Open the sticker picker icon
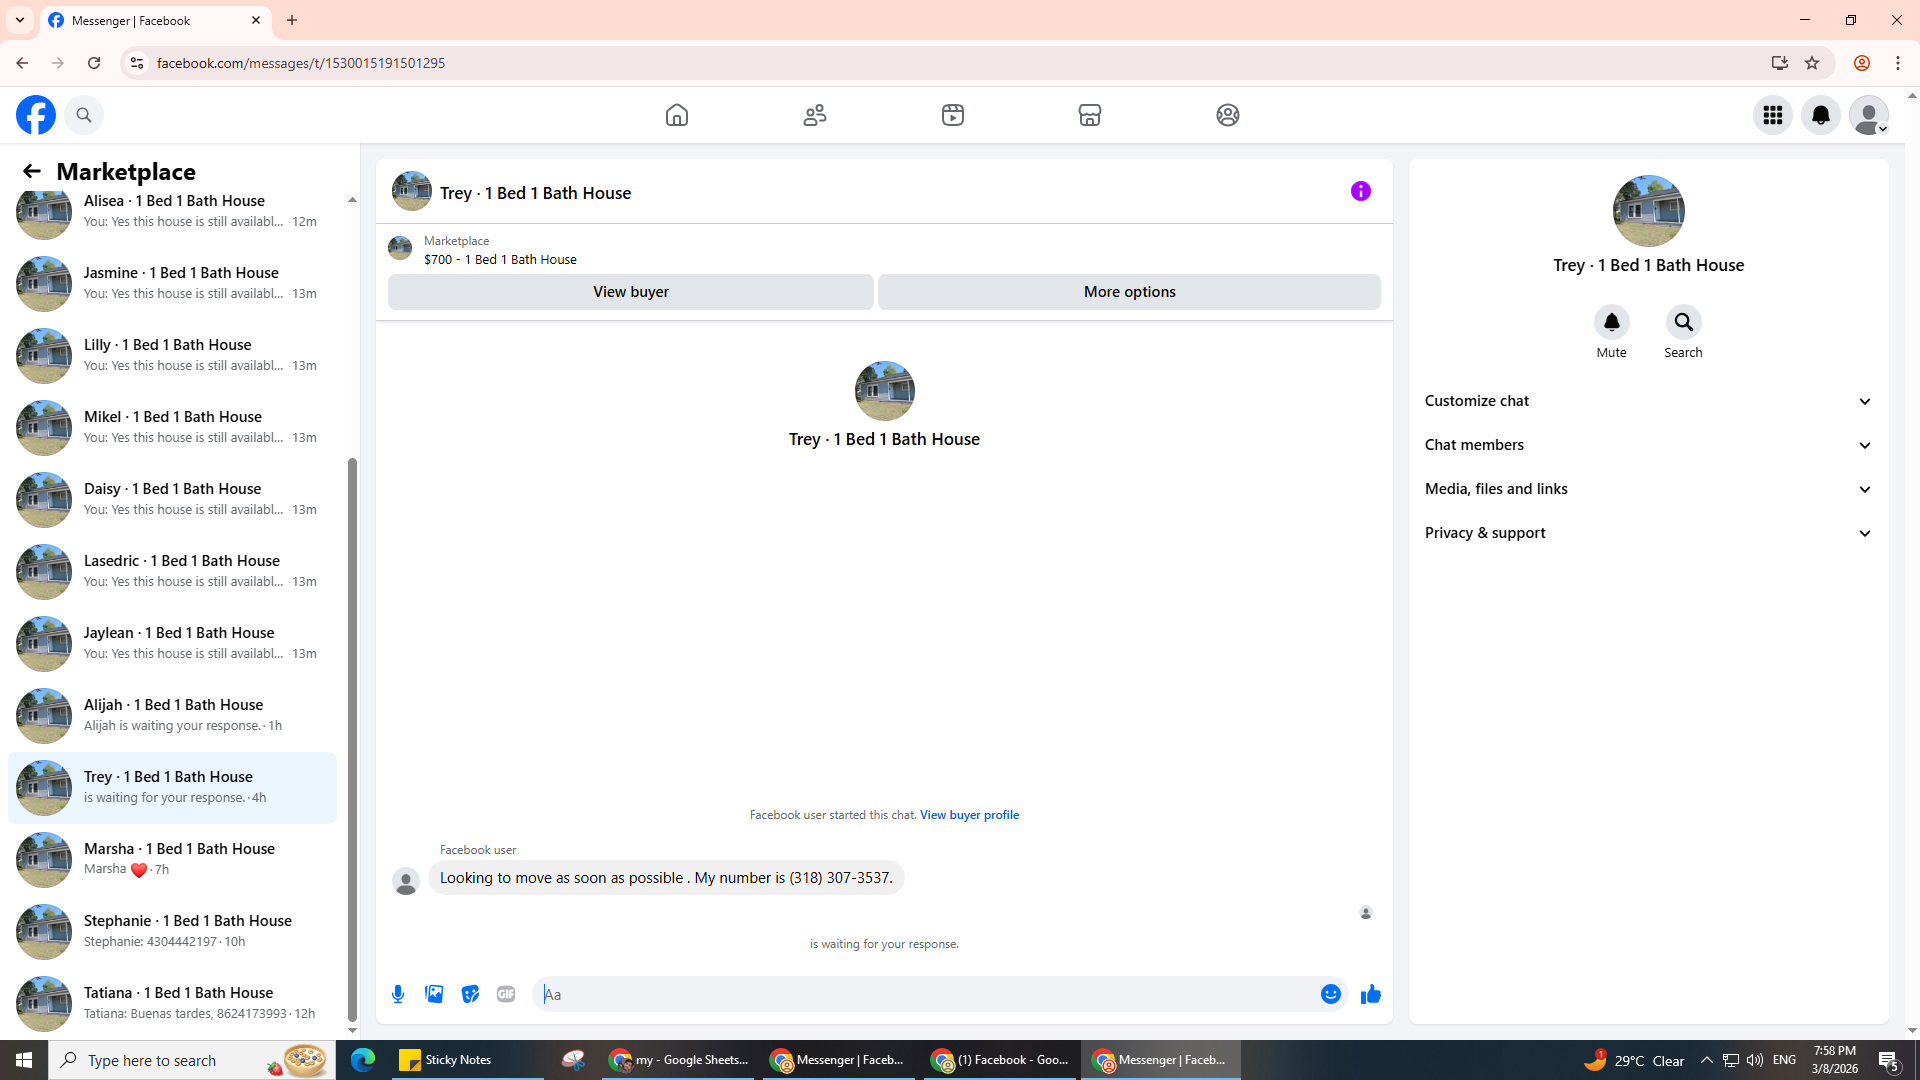The height and width of the screenshot is (1080, 1920). tap(470, 994)
